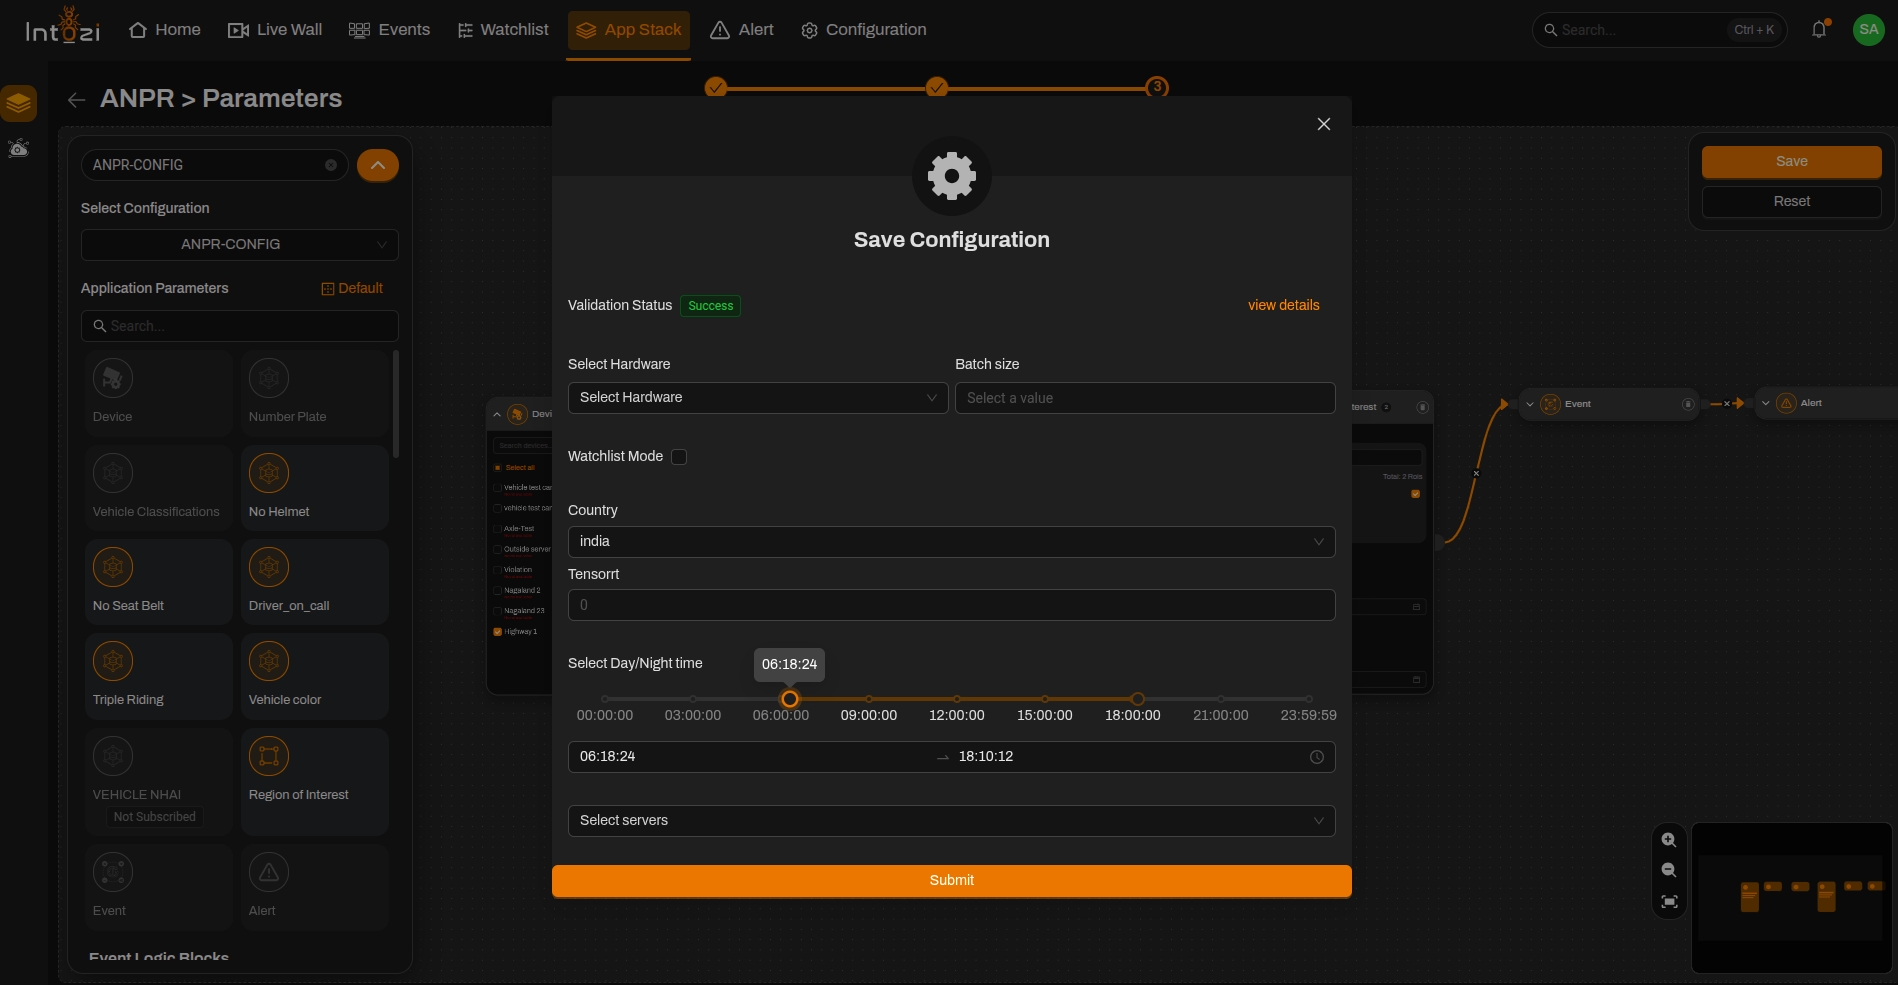This screenshot has width=1898, height=985.
Task: Open the view details link
Action: (x=1283, y=305)
